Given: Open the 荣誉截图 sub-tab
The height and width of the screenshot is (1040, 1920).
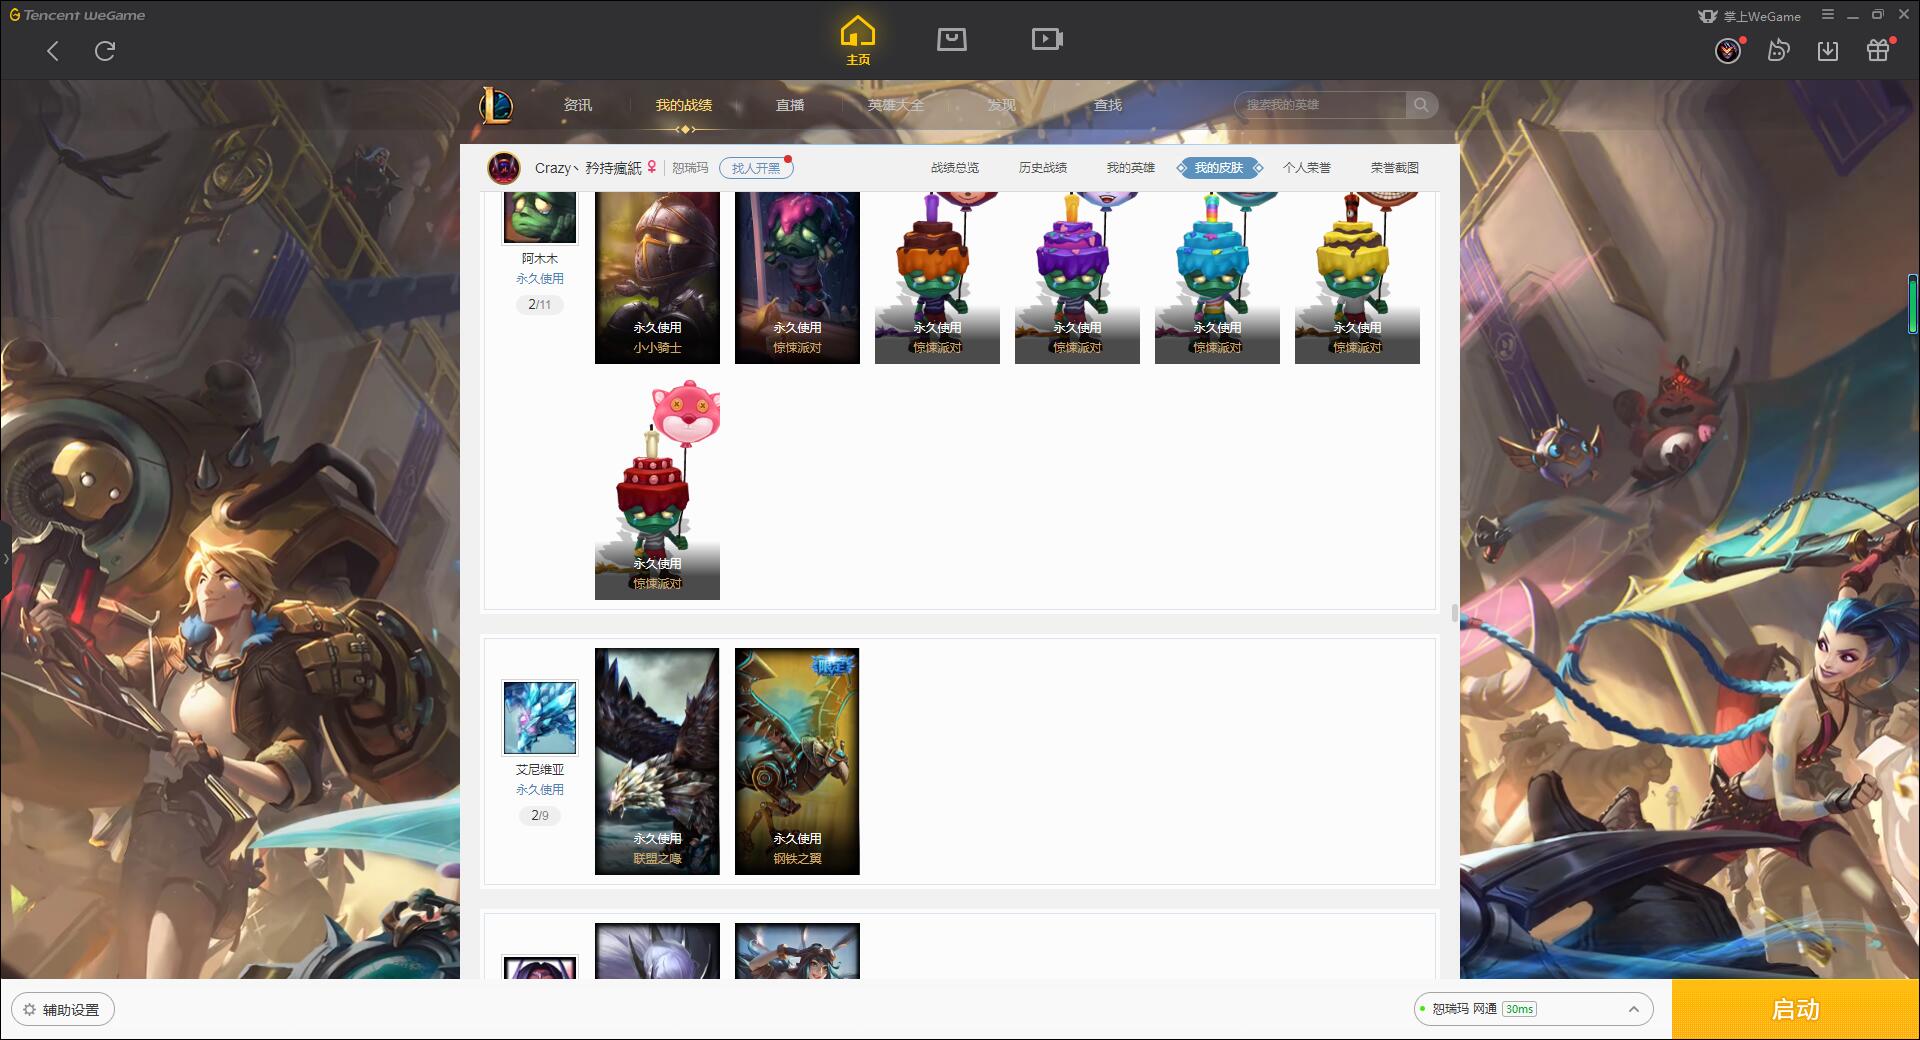Looking at the screenshot, I should pyautogui.click(x=1395, y=168).
